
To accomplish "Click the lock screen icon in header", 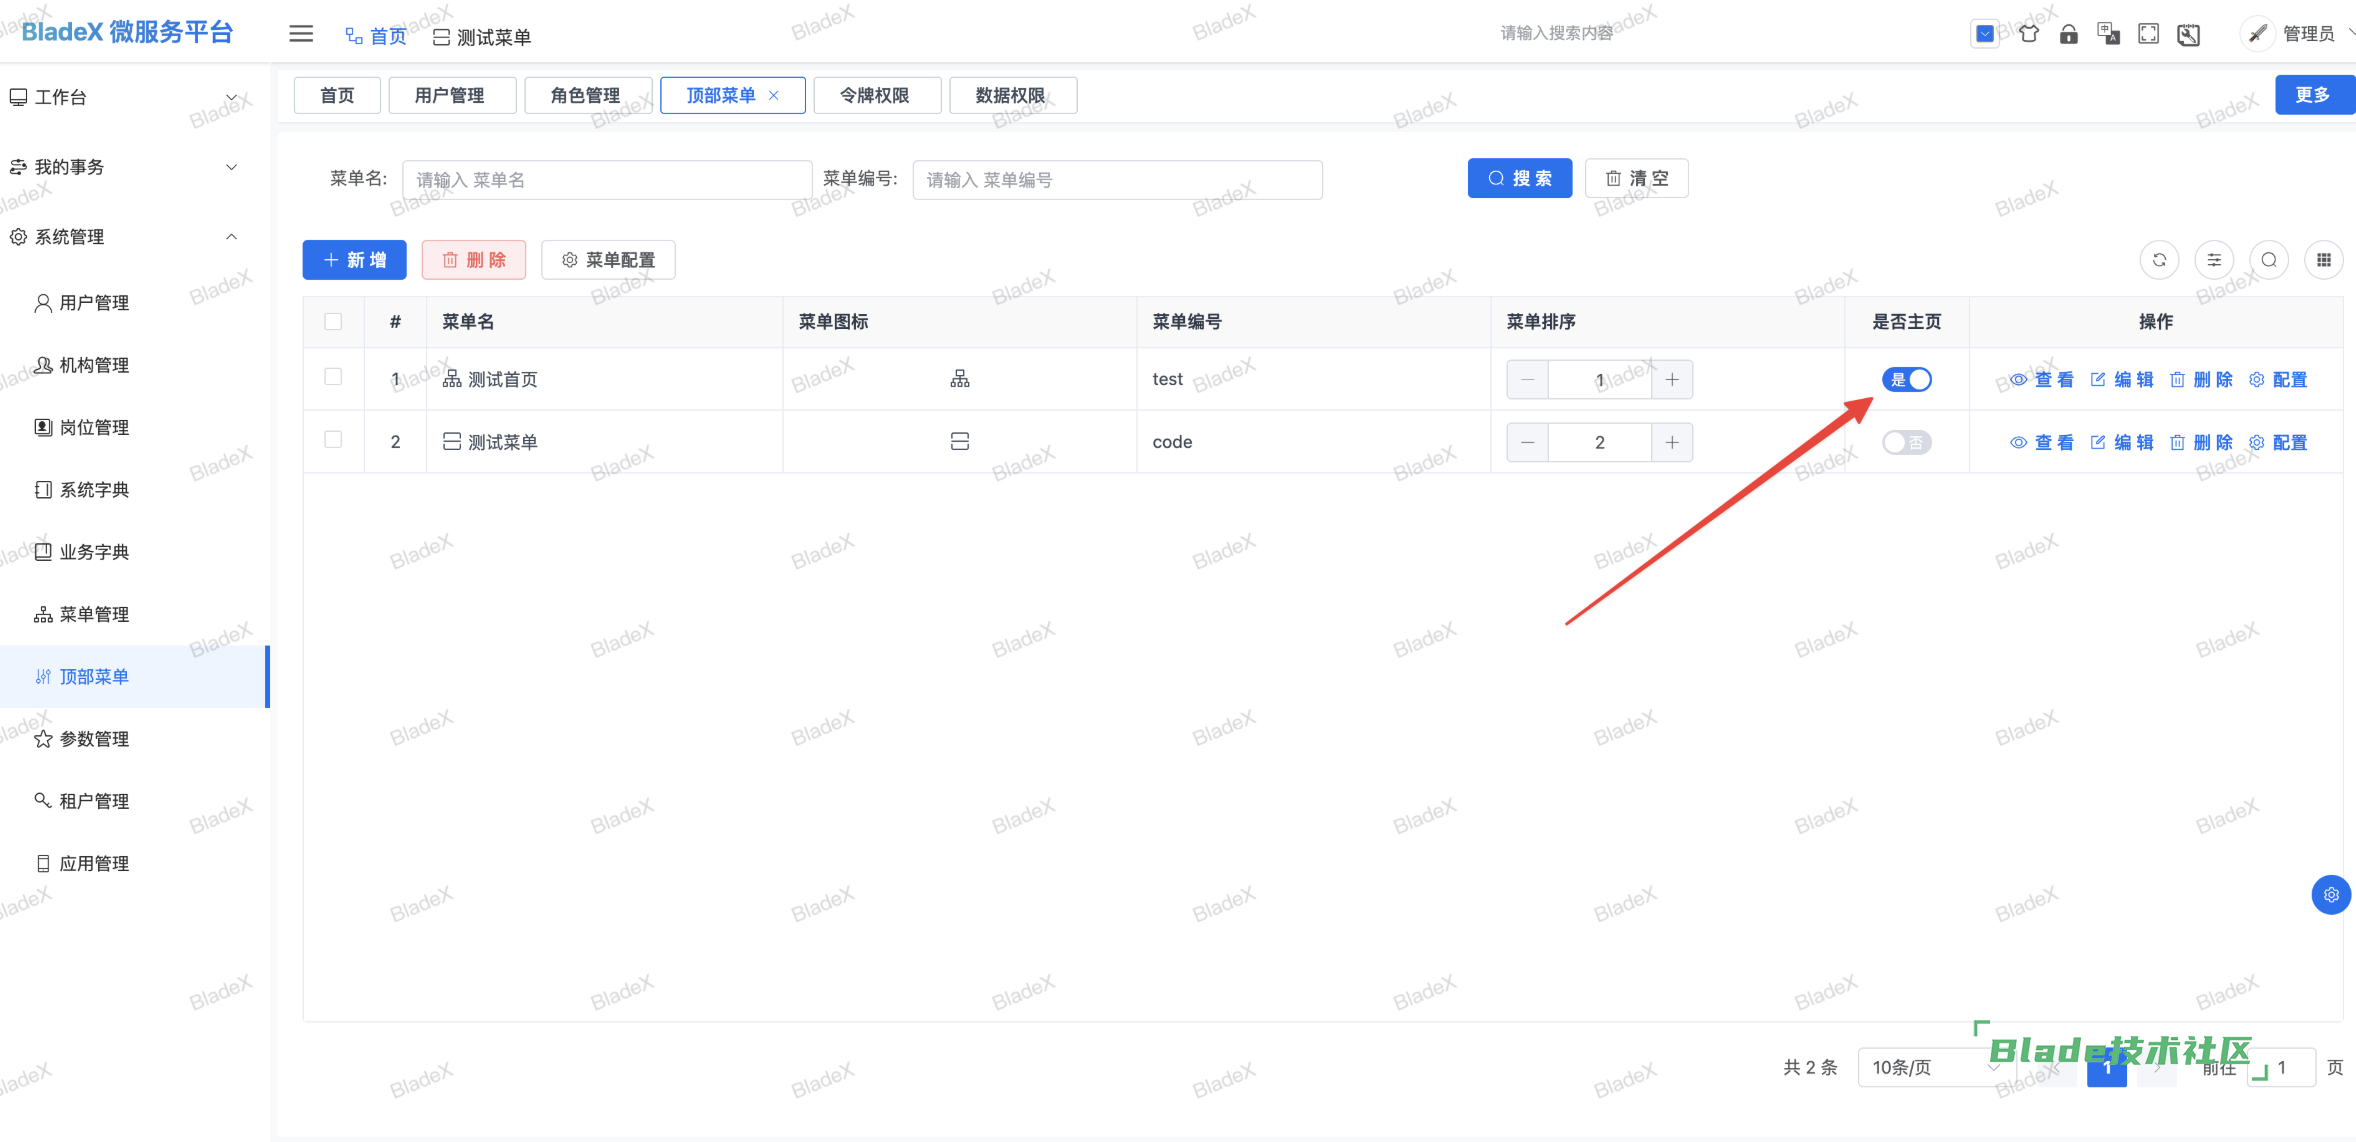I will point(2068,34).
